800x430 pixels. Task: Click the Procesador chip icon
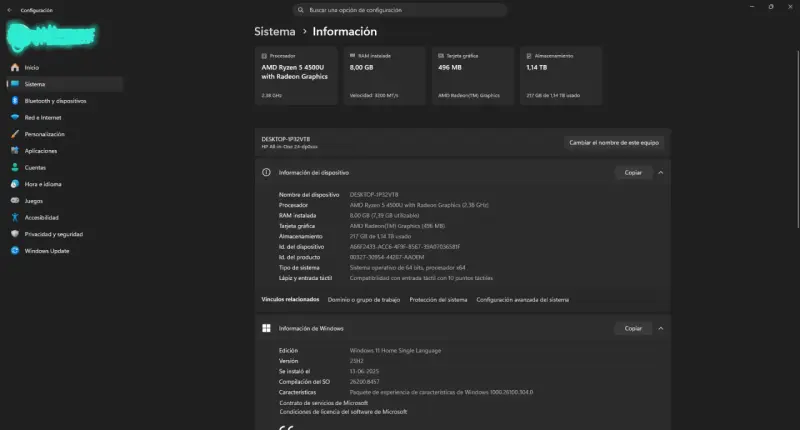click(x=264, y=56)
